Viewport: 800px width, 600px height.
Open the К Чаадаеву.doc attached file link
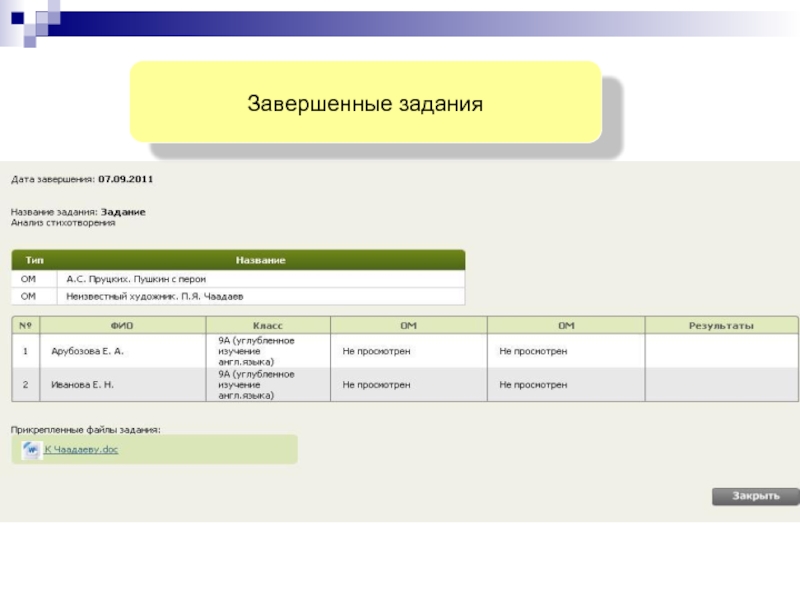point(81,449)
